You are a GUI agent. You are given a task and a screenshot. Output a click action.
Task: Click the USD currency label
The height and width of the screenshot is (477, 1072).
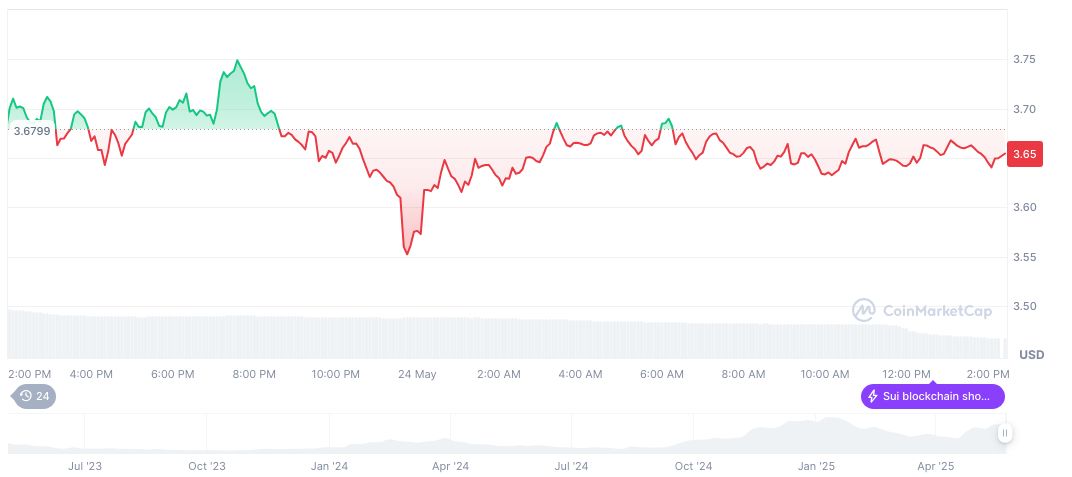[x=1031, y=355]
